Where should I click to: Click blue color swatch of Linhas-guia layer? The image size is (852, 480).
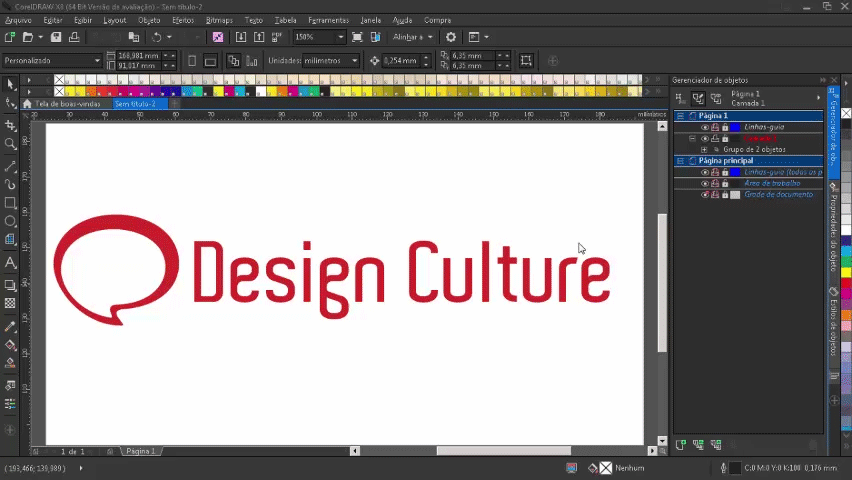(735, 127)
